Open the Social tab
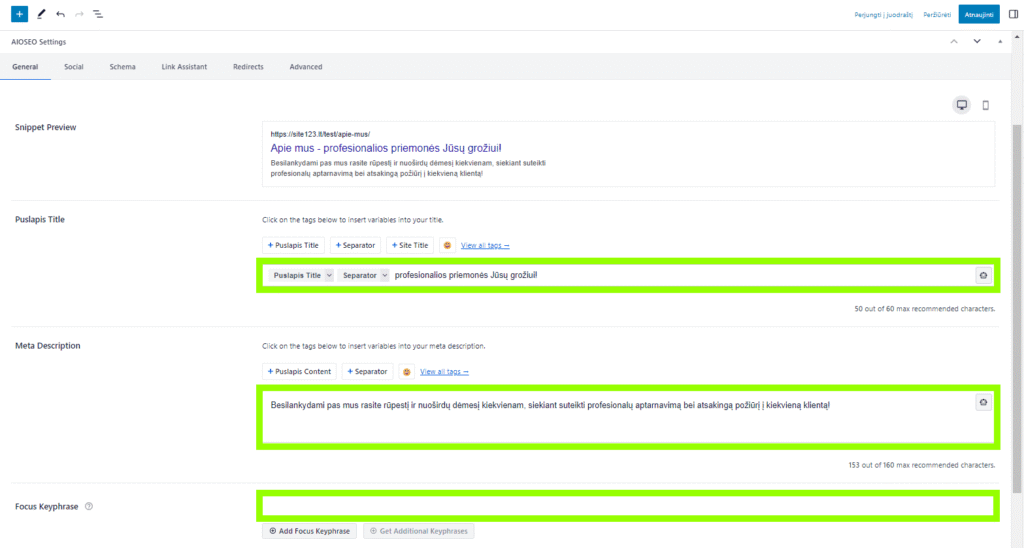The image size is (1024, 548). pyautogui.click(x=74, y=67)
